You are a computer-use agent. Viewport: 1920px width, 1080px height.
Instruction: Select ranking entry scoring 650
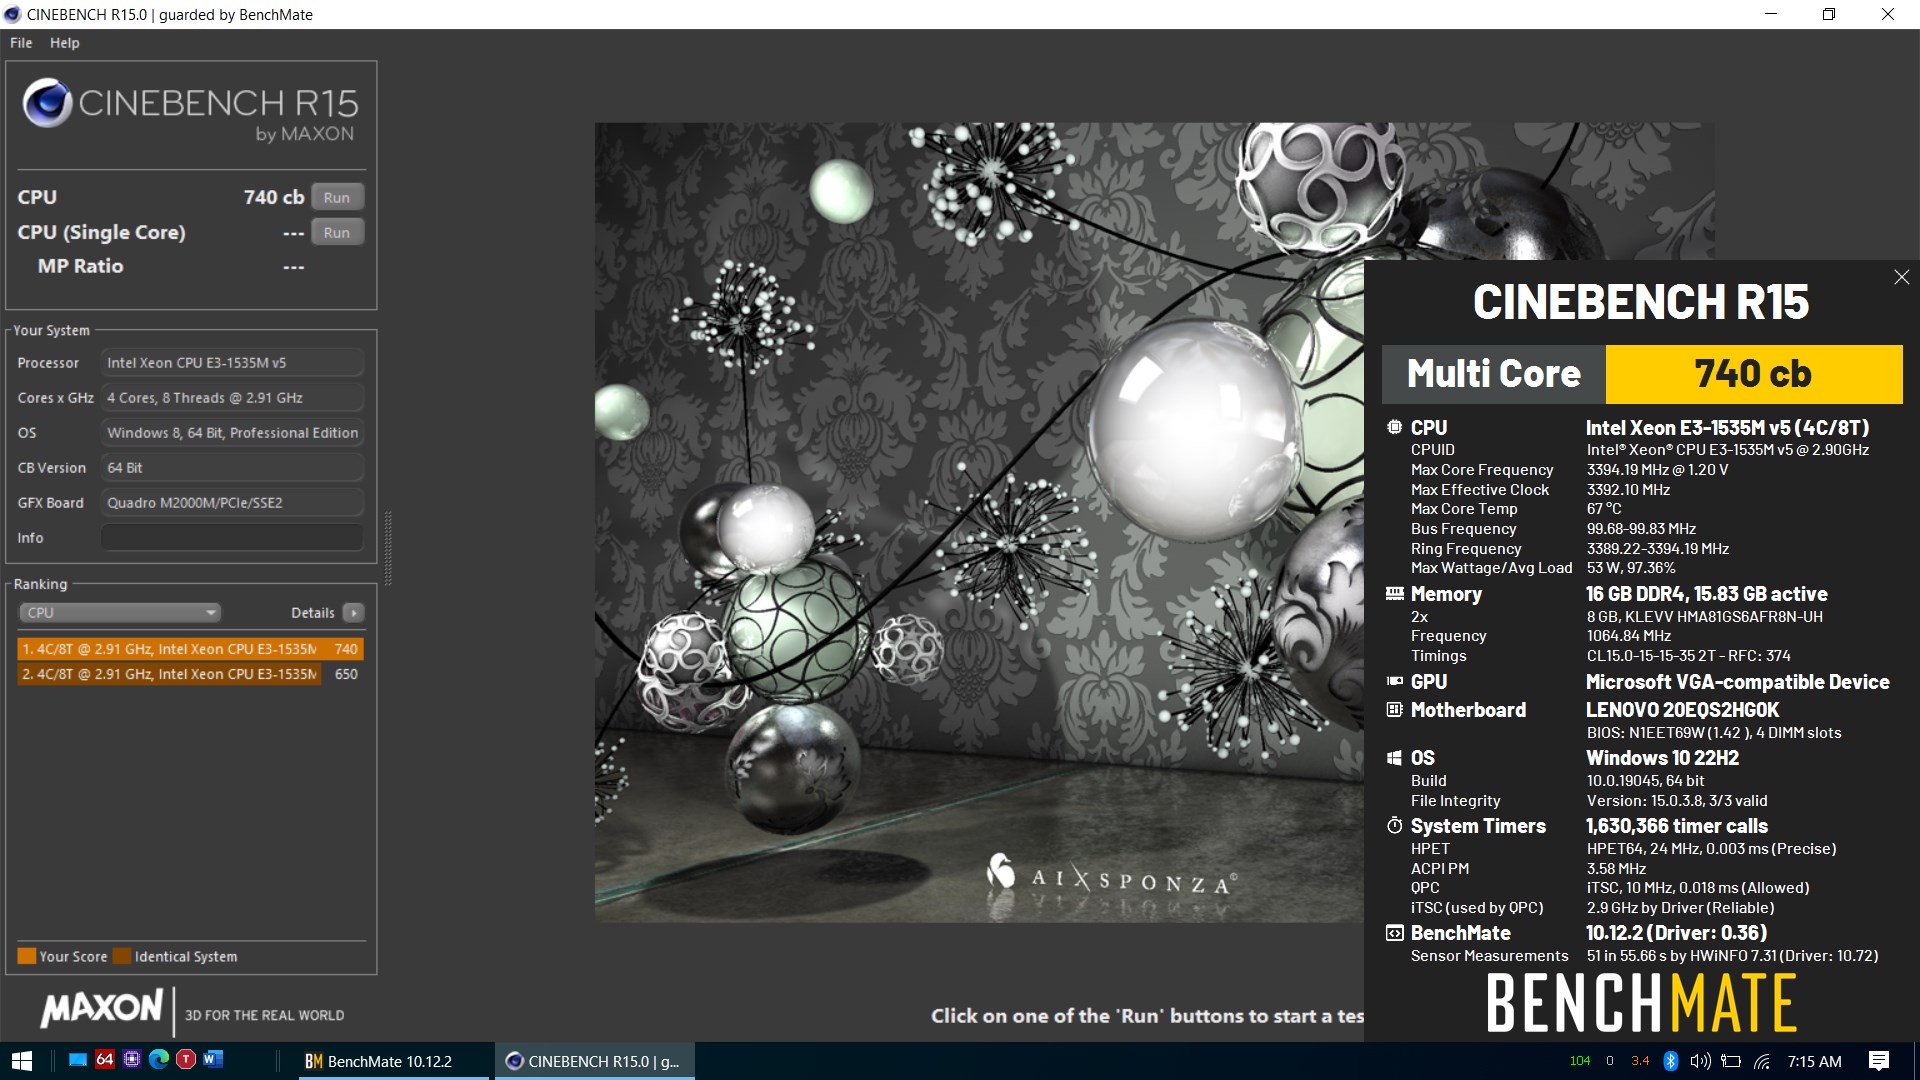[x=190, y=674]
